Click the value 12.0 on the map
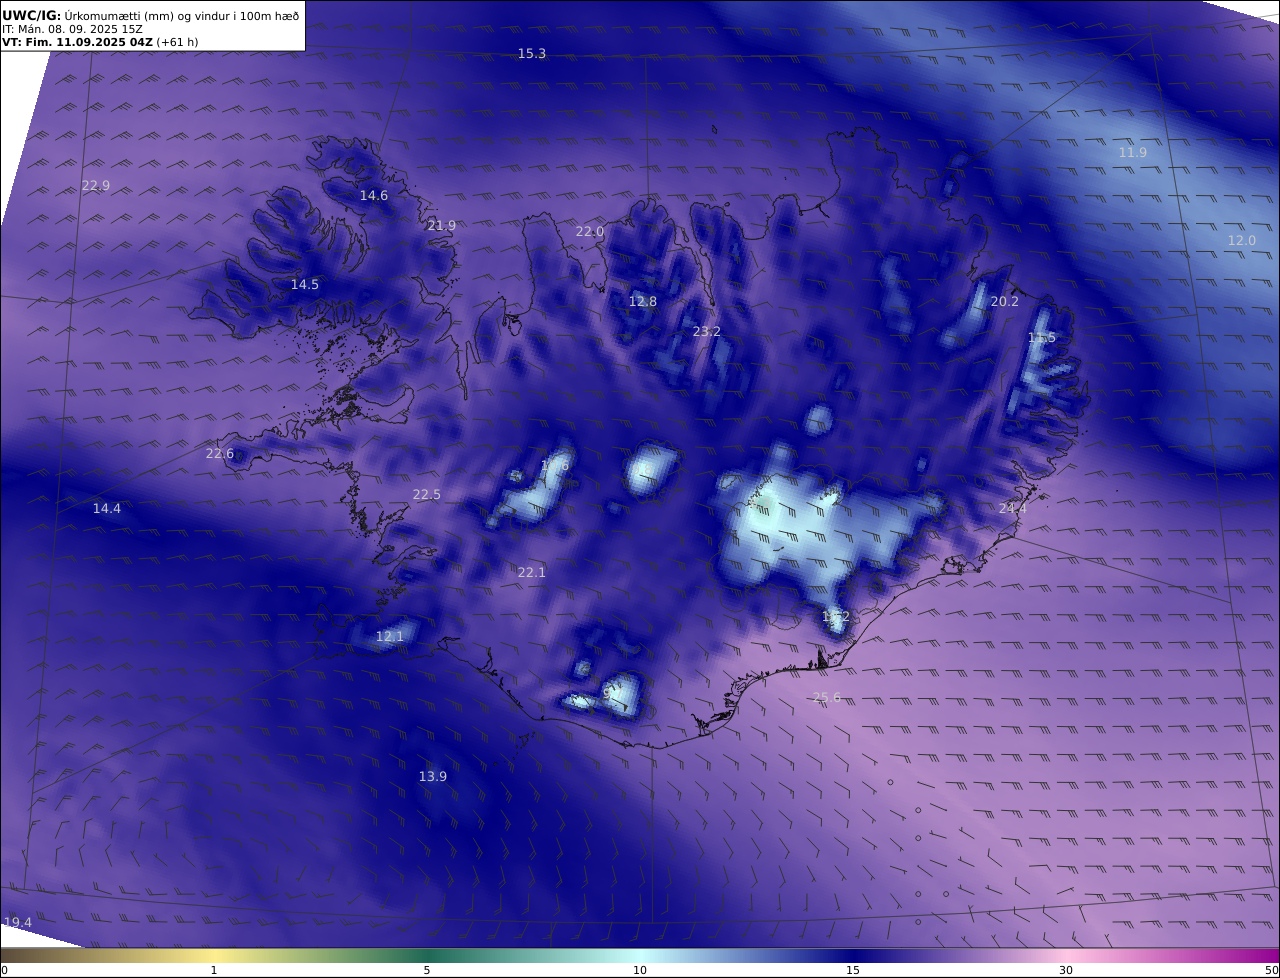The image size is (1280, 978). 1242,241
